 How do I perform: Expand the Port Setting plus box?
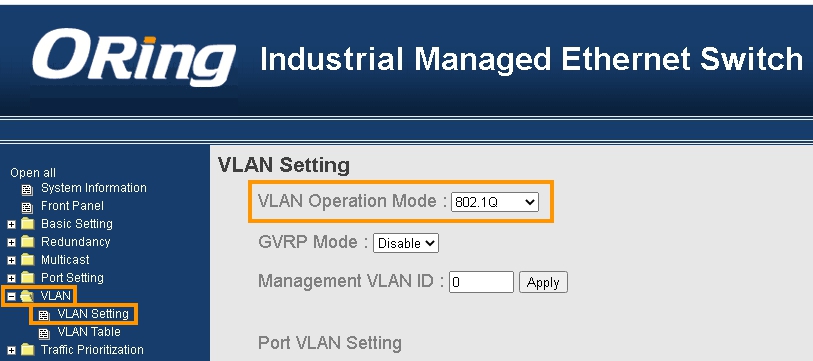(11, 279)
